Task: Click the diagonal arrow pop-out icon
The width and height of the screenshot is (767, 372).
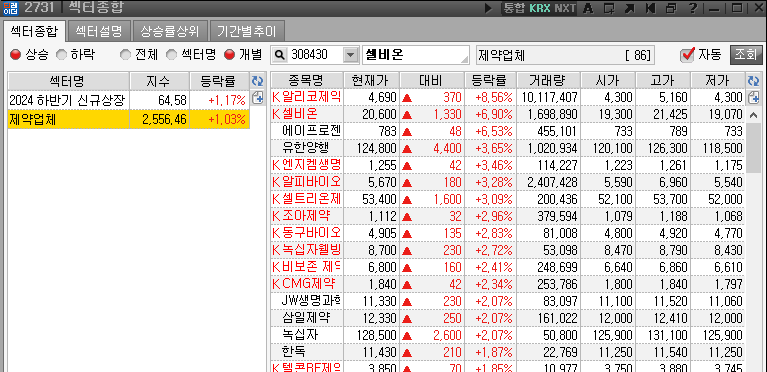Action: click(x=630, y=8)
